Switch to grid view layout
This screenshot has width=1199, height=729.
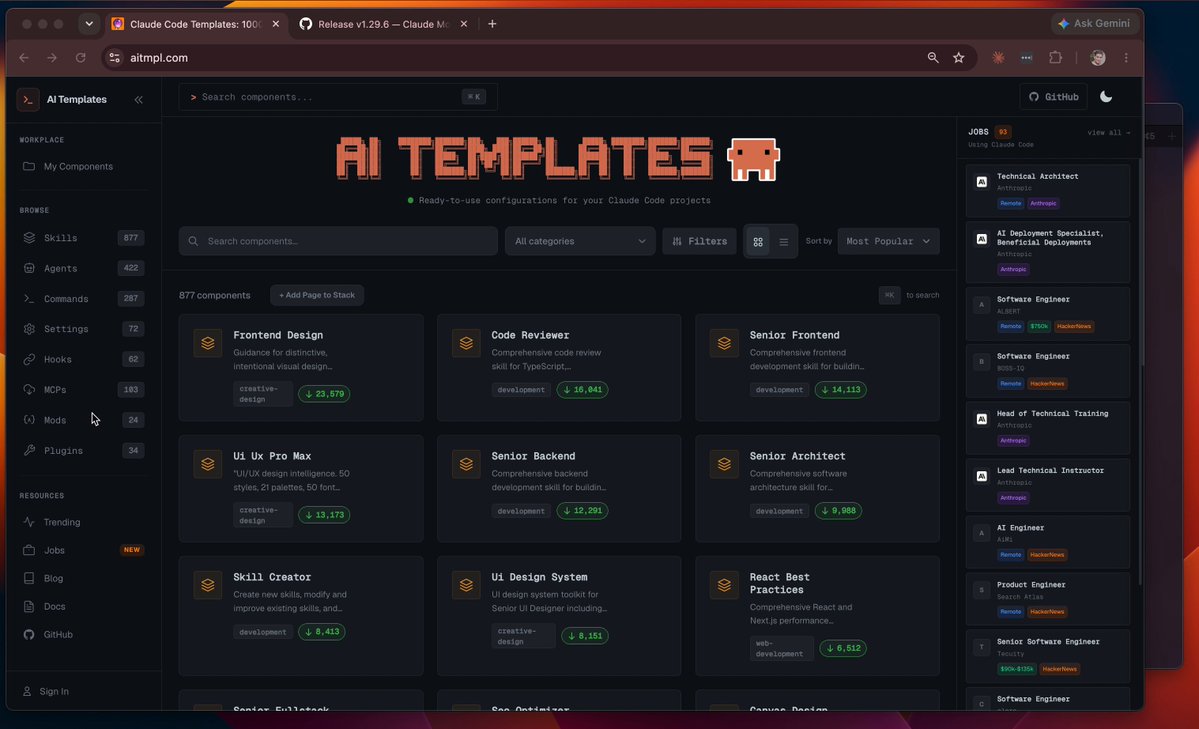point(758,242)
